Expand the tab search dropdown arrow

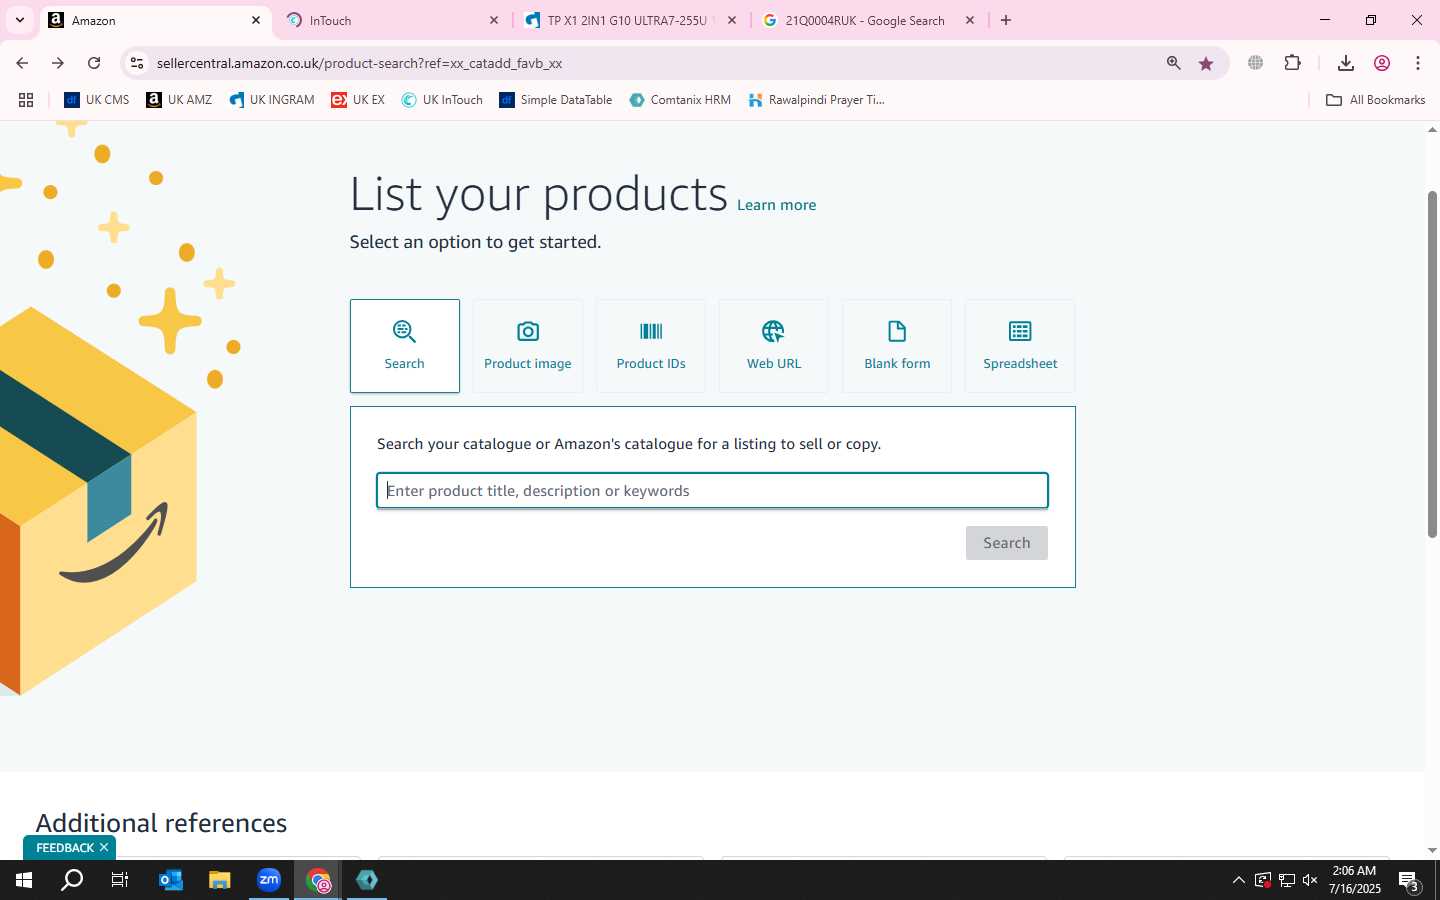20,20
